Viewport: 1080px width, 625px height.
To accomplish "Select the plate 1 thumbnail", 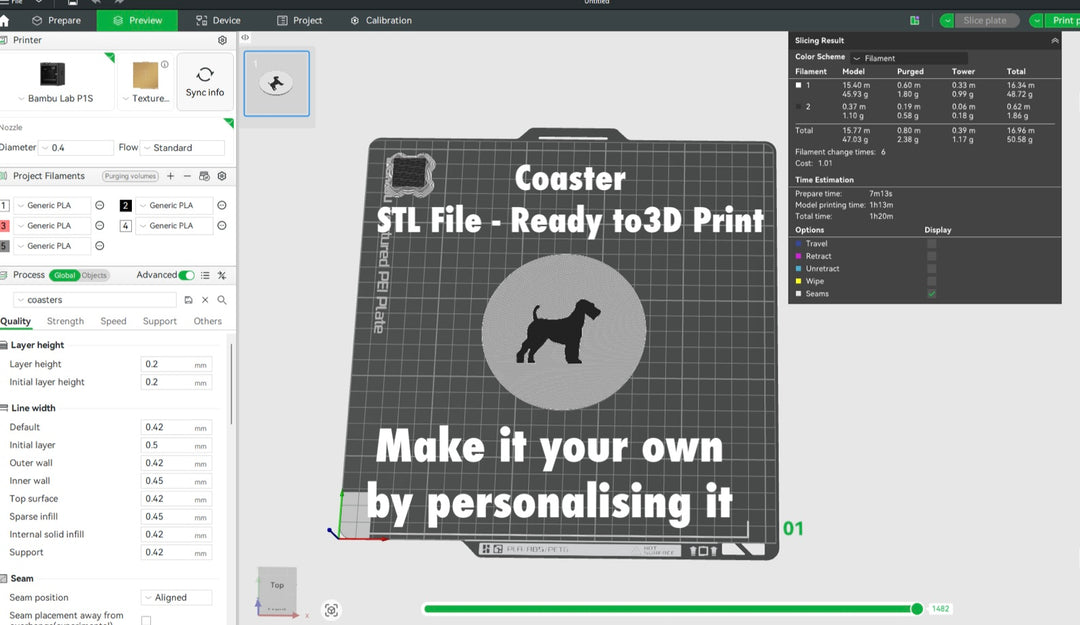I will pos(276,84).
